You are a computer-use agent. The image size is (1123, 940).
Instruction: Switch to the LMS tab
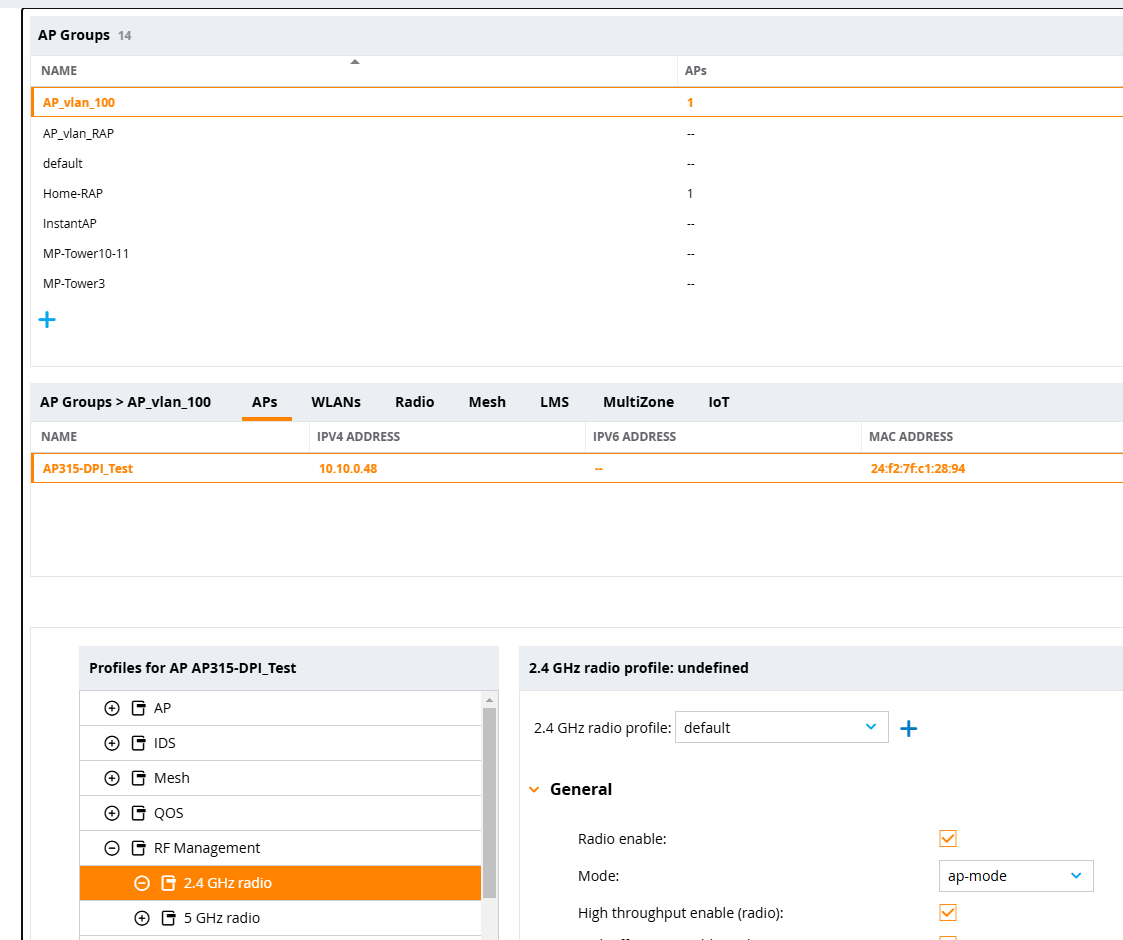[554, 402]
